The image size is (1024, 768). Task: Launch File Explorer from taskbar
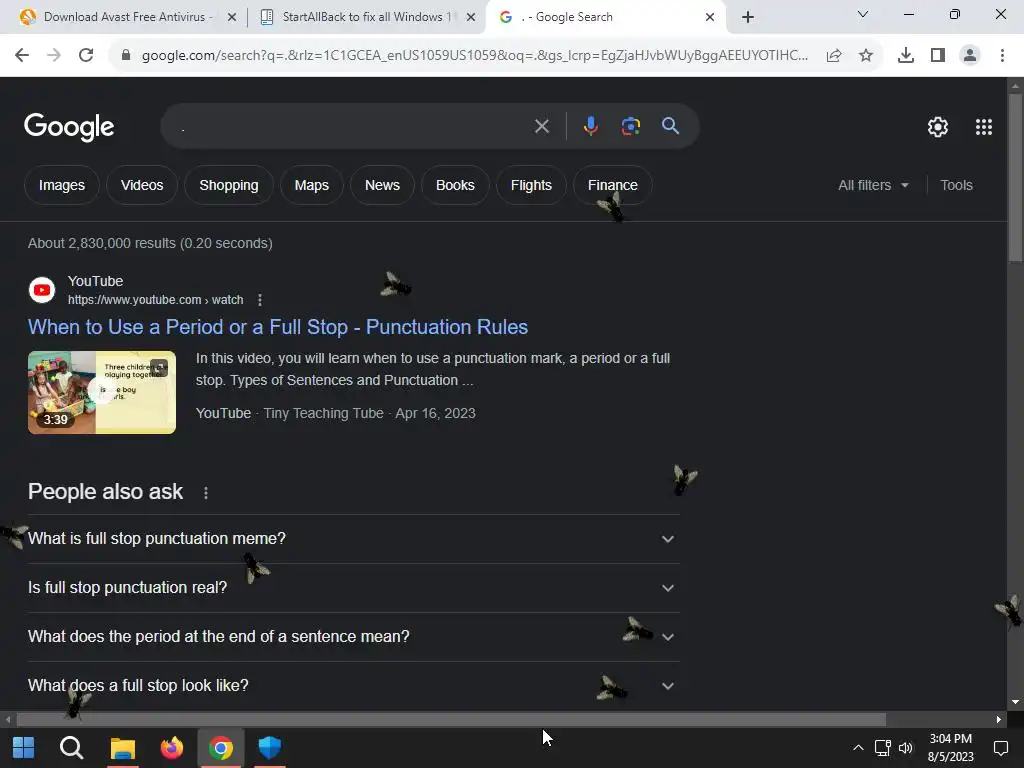click(123, 748)
